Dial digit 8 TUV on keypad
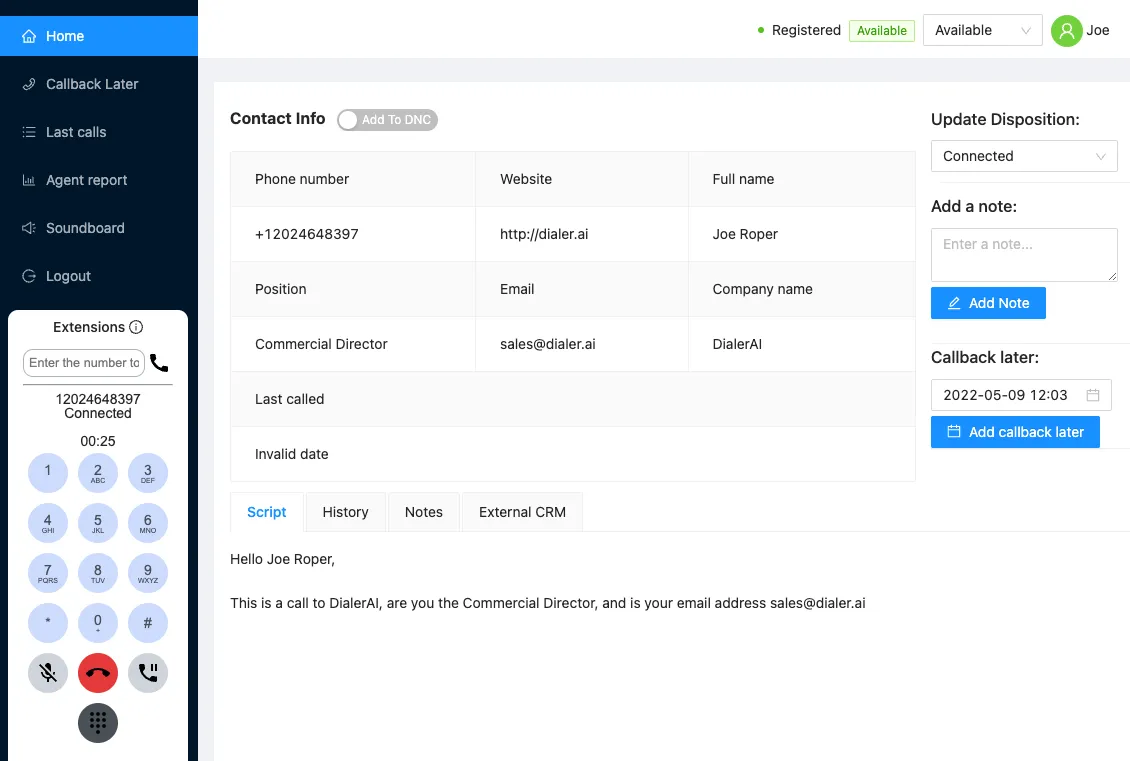The height and width of the screenshot is (761, 1130). pos(98,573)
